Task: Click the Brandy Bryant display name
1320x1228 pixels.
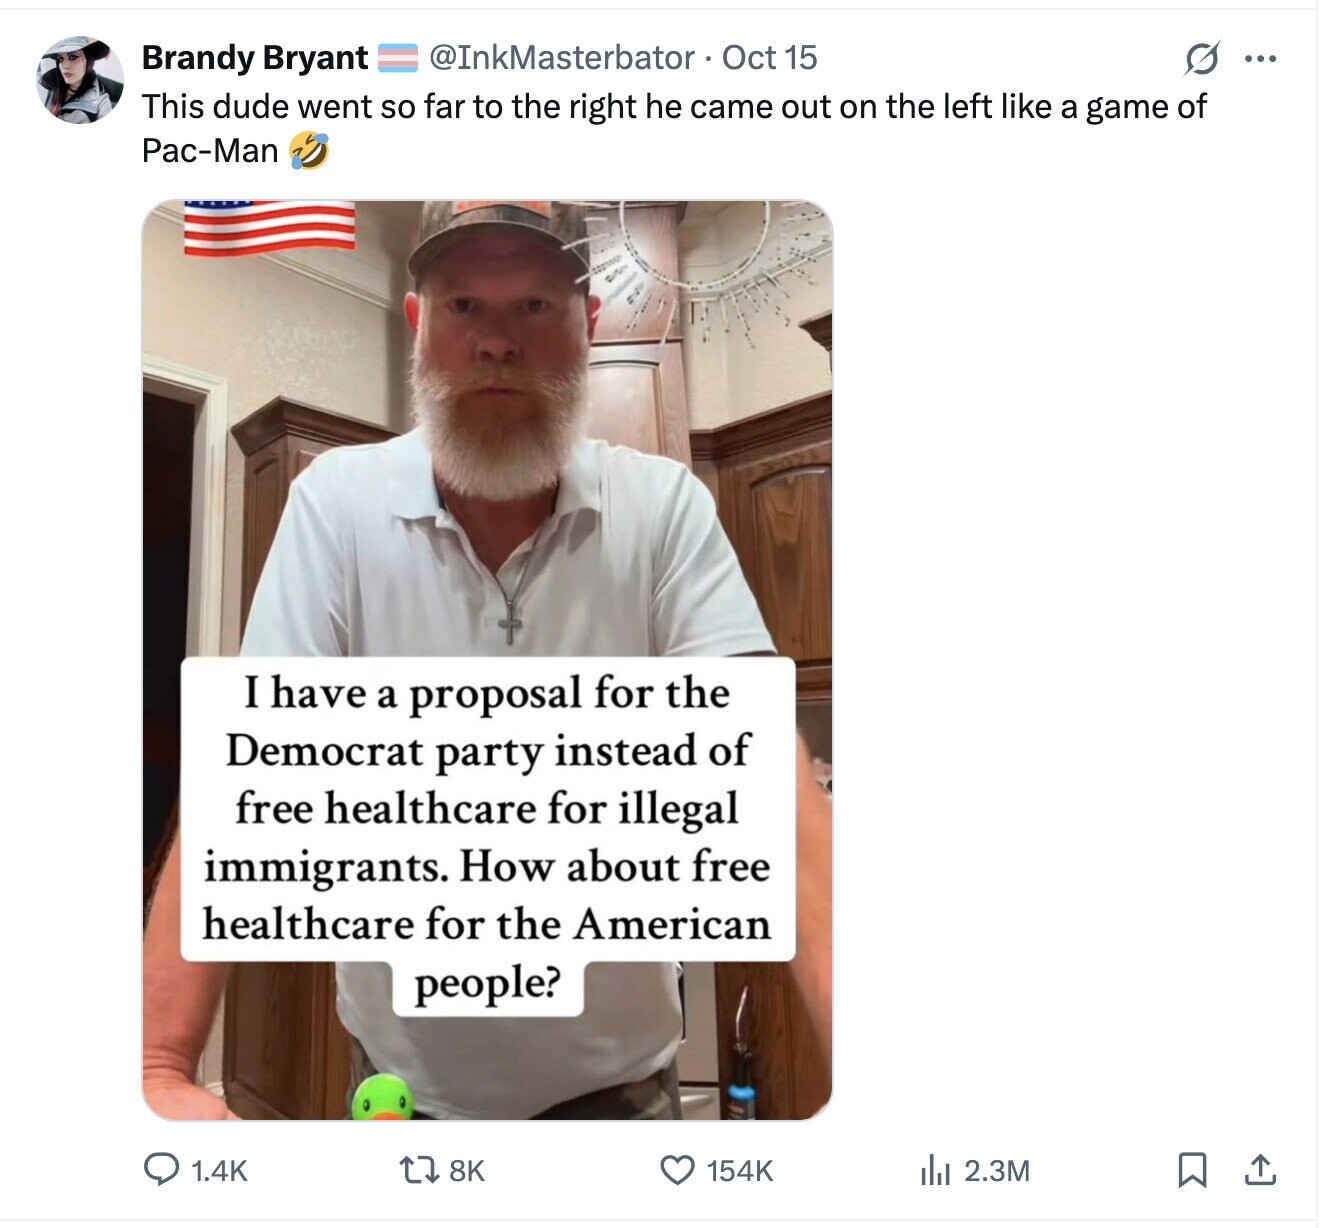Action: click(255, 58)
